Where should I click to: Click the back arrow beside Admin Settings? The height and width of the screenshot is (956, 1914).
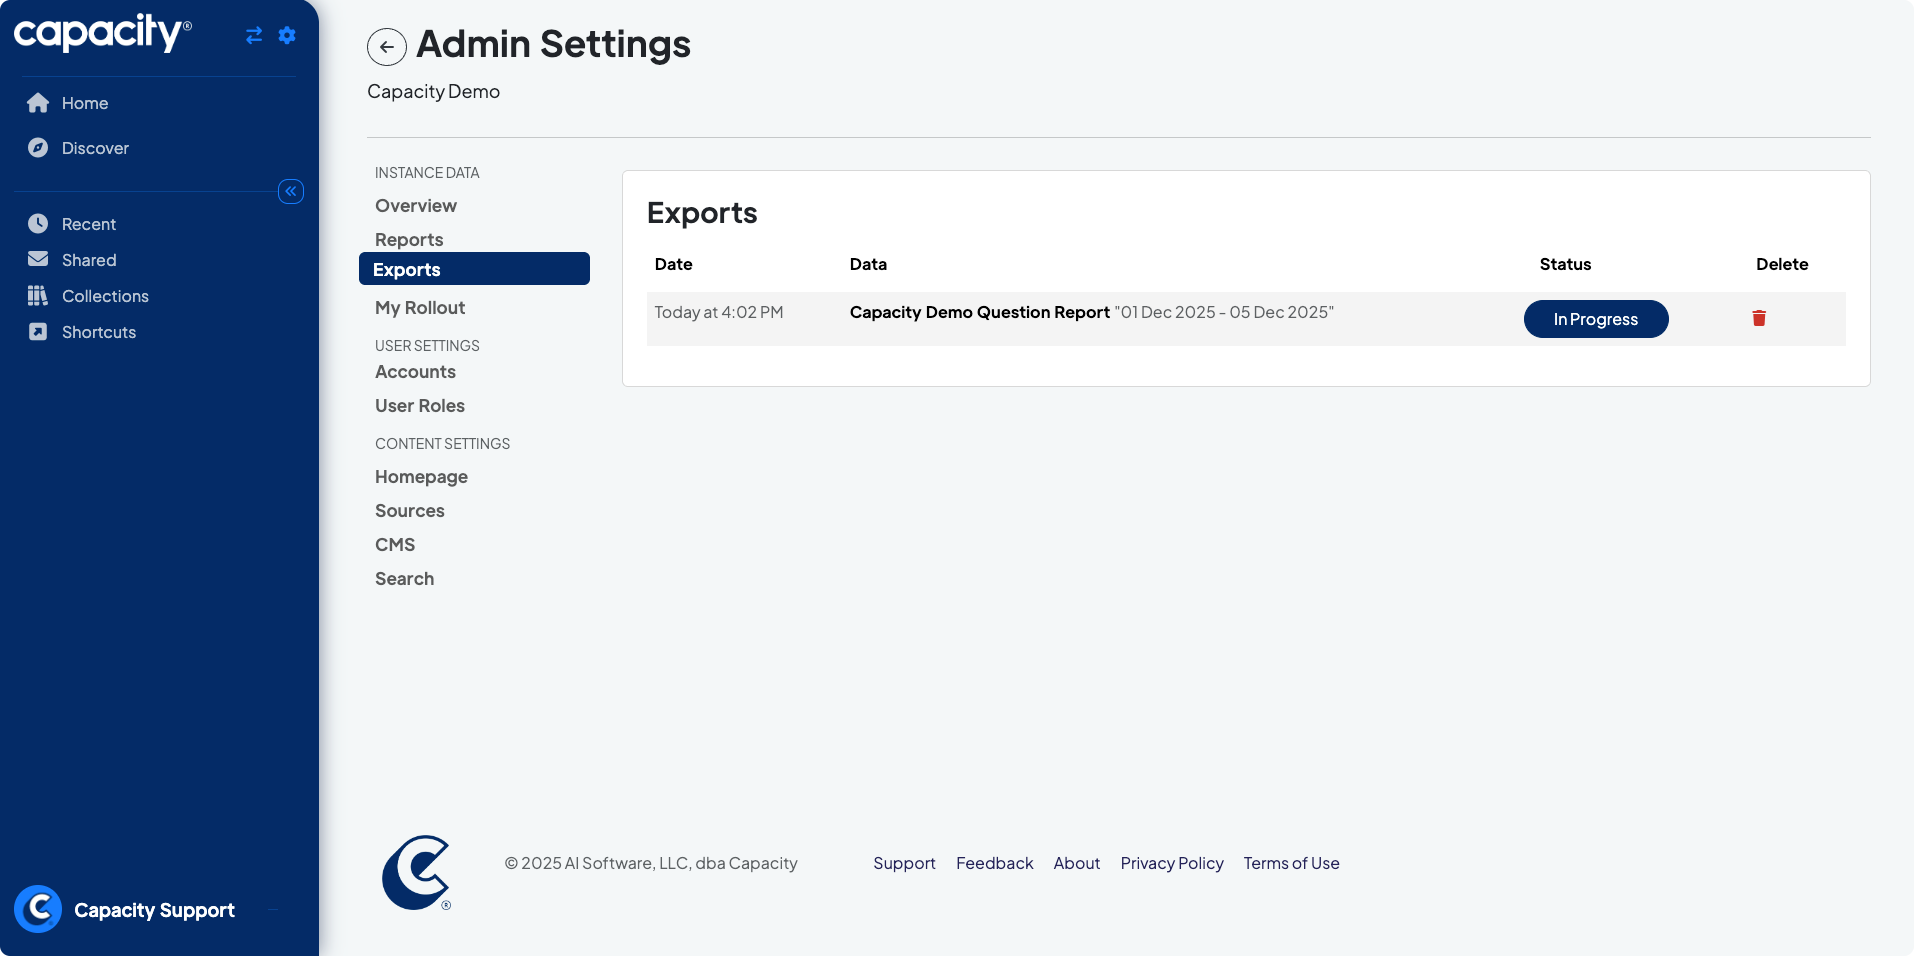(x=386, y=47)
